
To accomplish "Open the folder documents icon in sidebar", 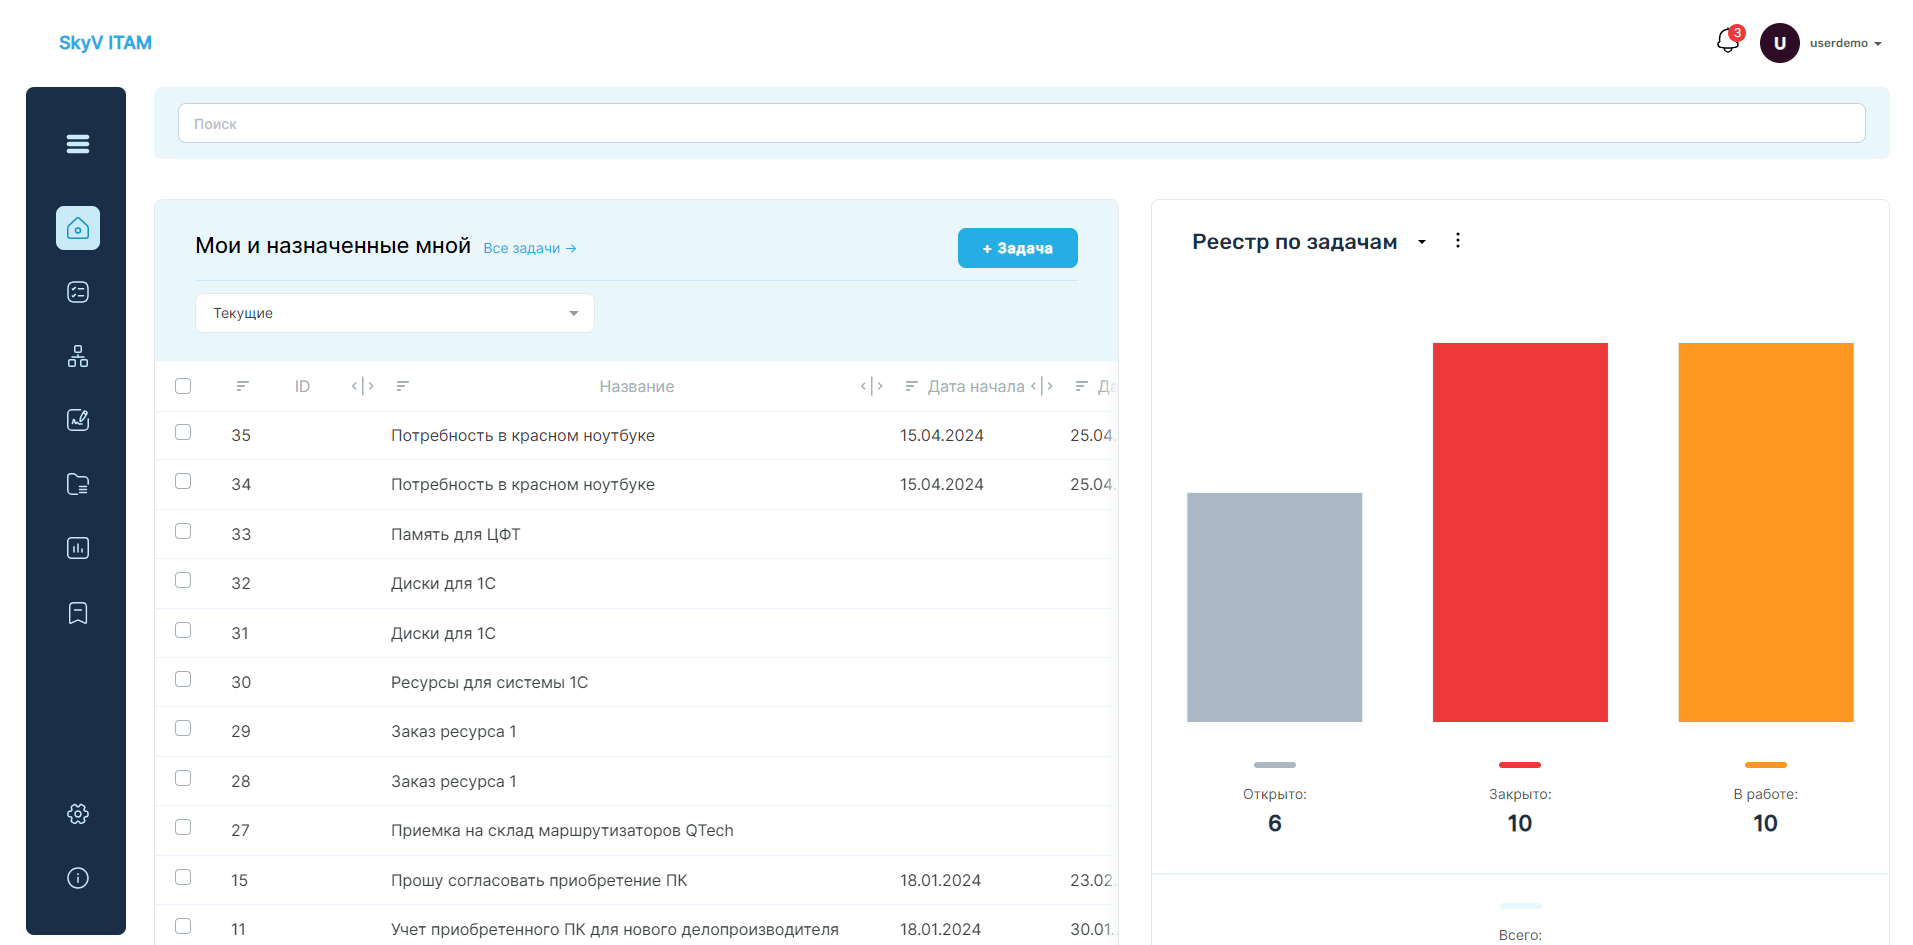I will (x=78, y=484).
